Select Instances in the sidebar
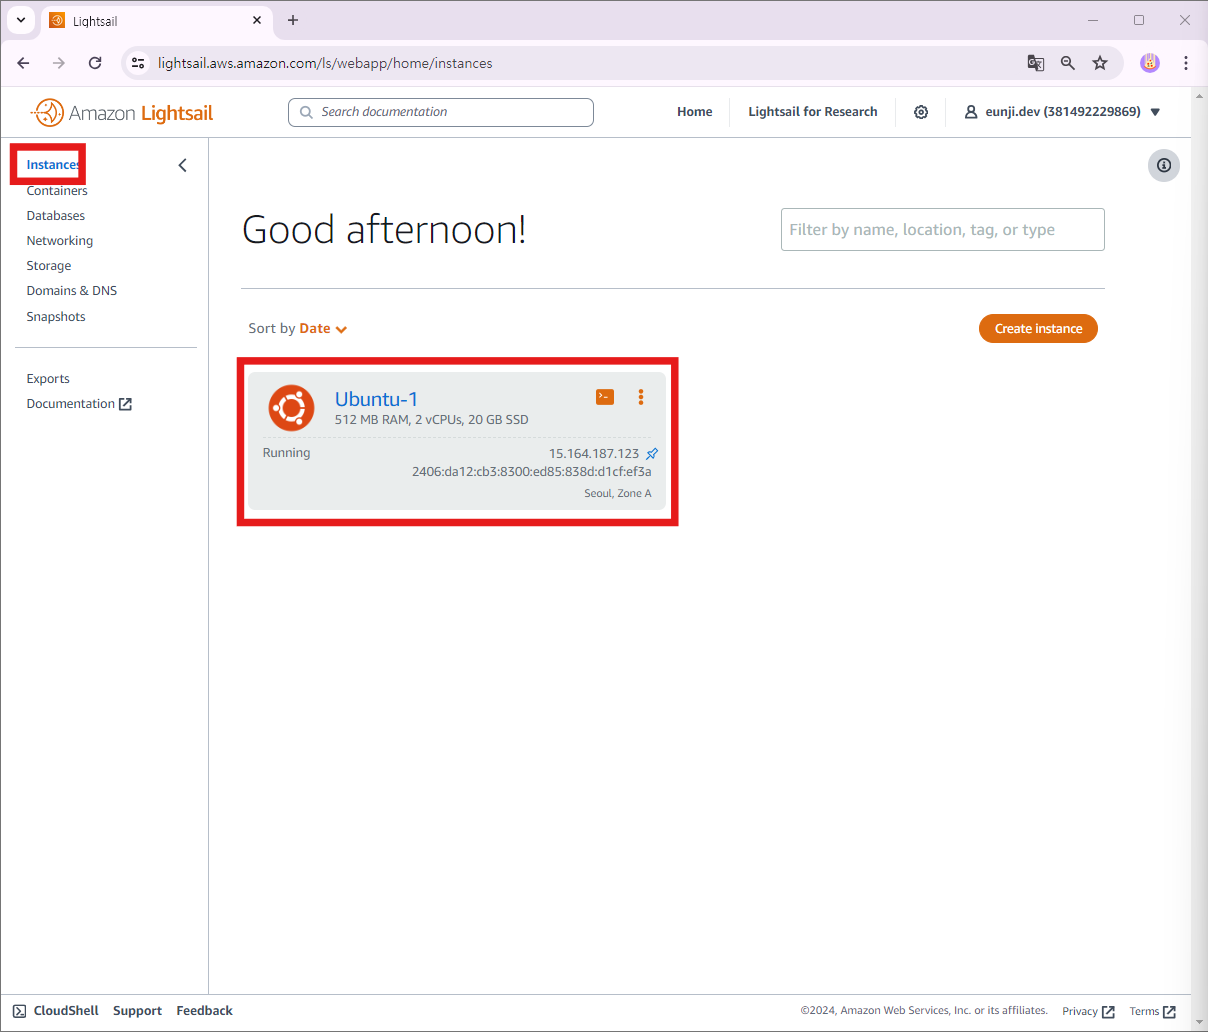Image resolution: width=1208 pixels, height=1032 pixels. click(x=53, y=165)
